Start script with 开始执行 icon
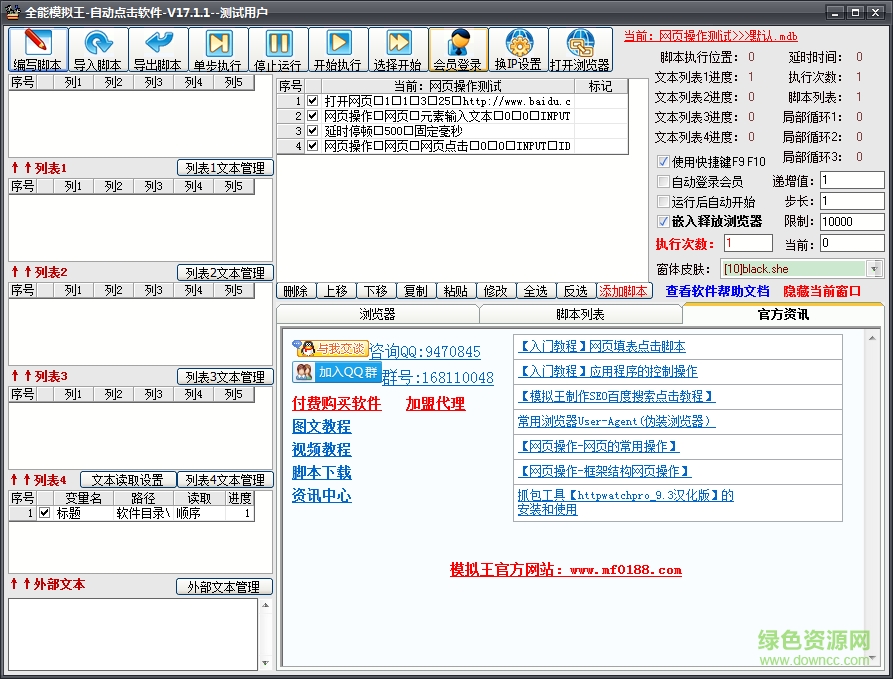 (338, 43)
